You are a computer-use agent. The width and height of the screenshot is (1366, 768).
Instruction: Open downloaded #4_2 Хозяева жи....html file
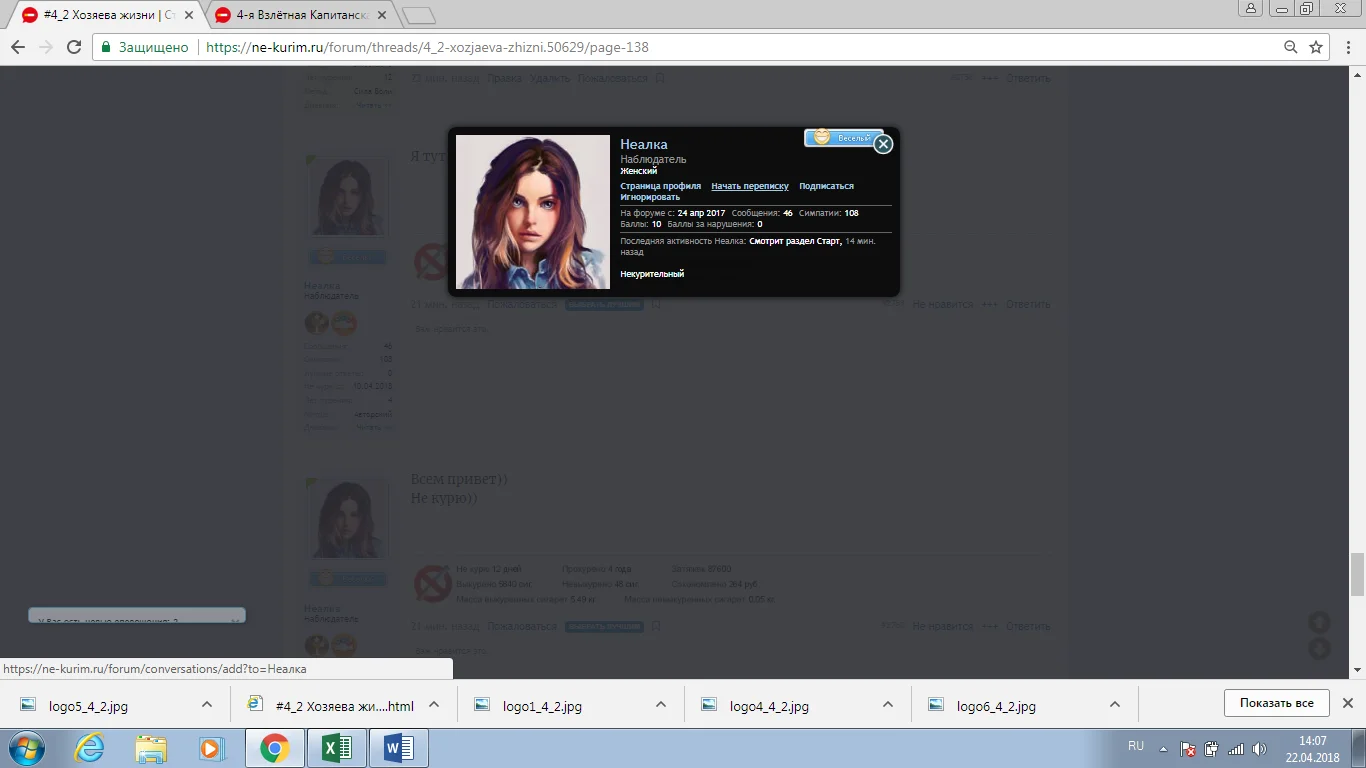click(x=345, y=705)
